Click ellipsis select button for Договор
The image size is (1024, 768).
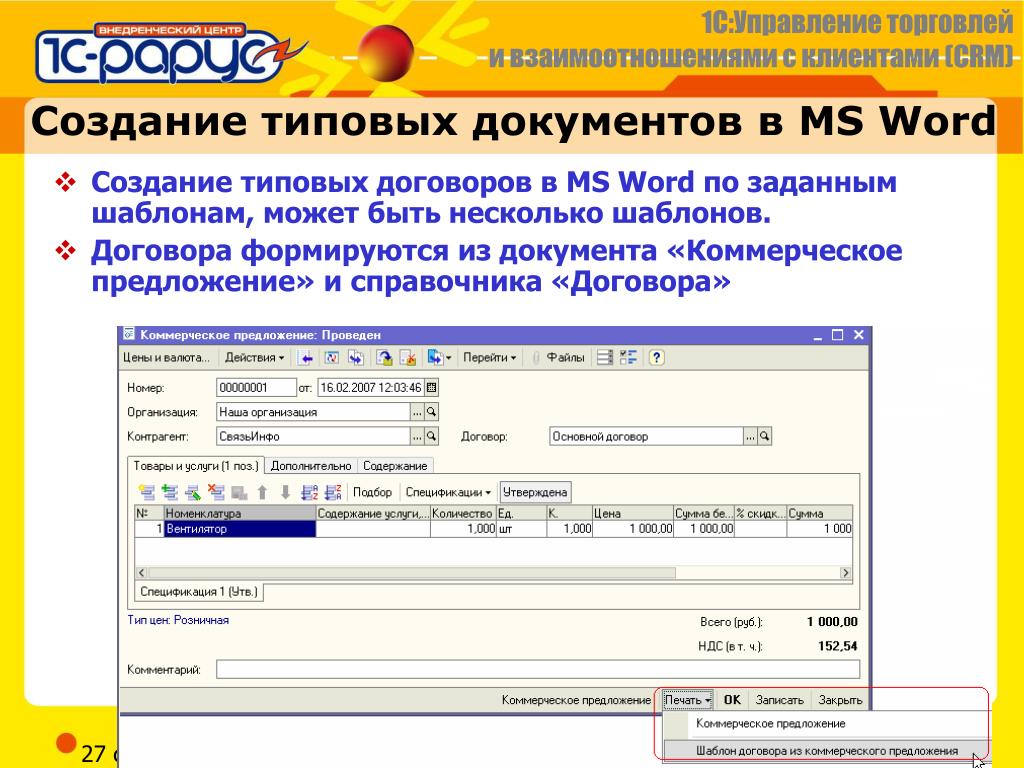click(750, 436)
